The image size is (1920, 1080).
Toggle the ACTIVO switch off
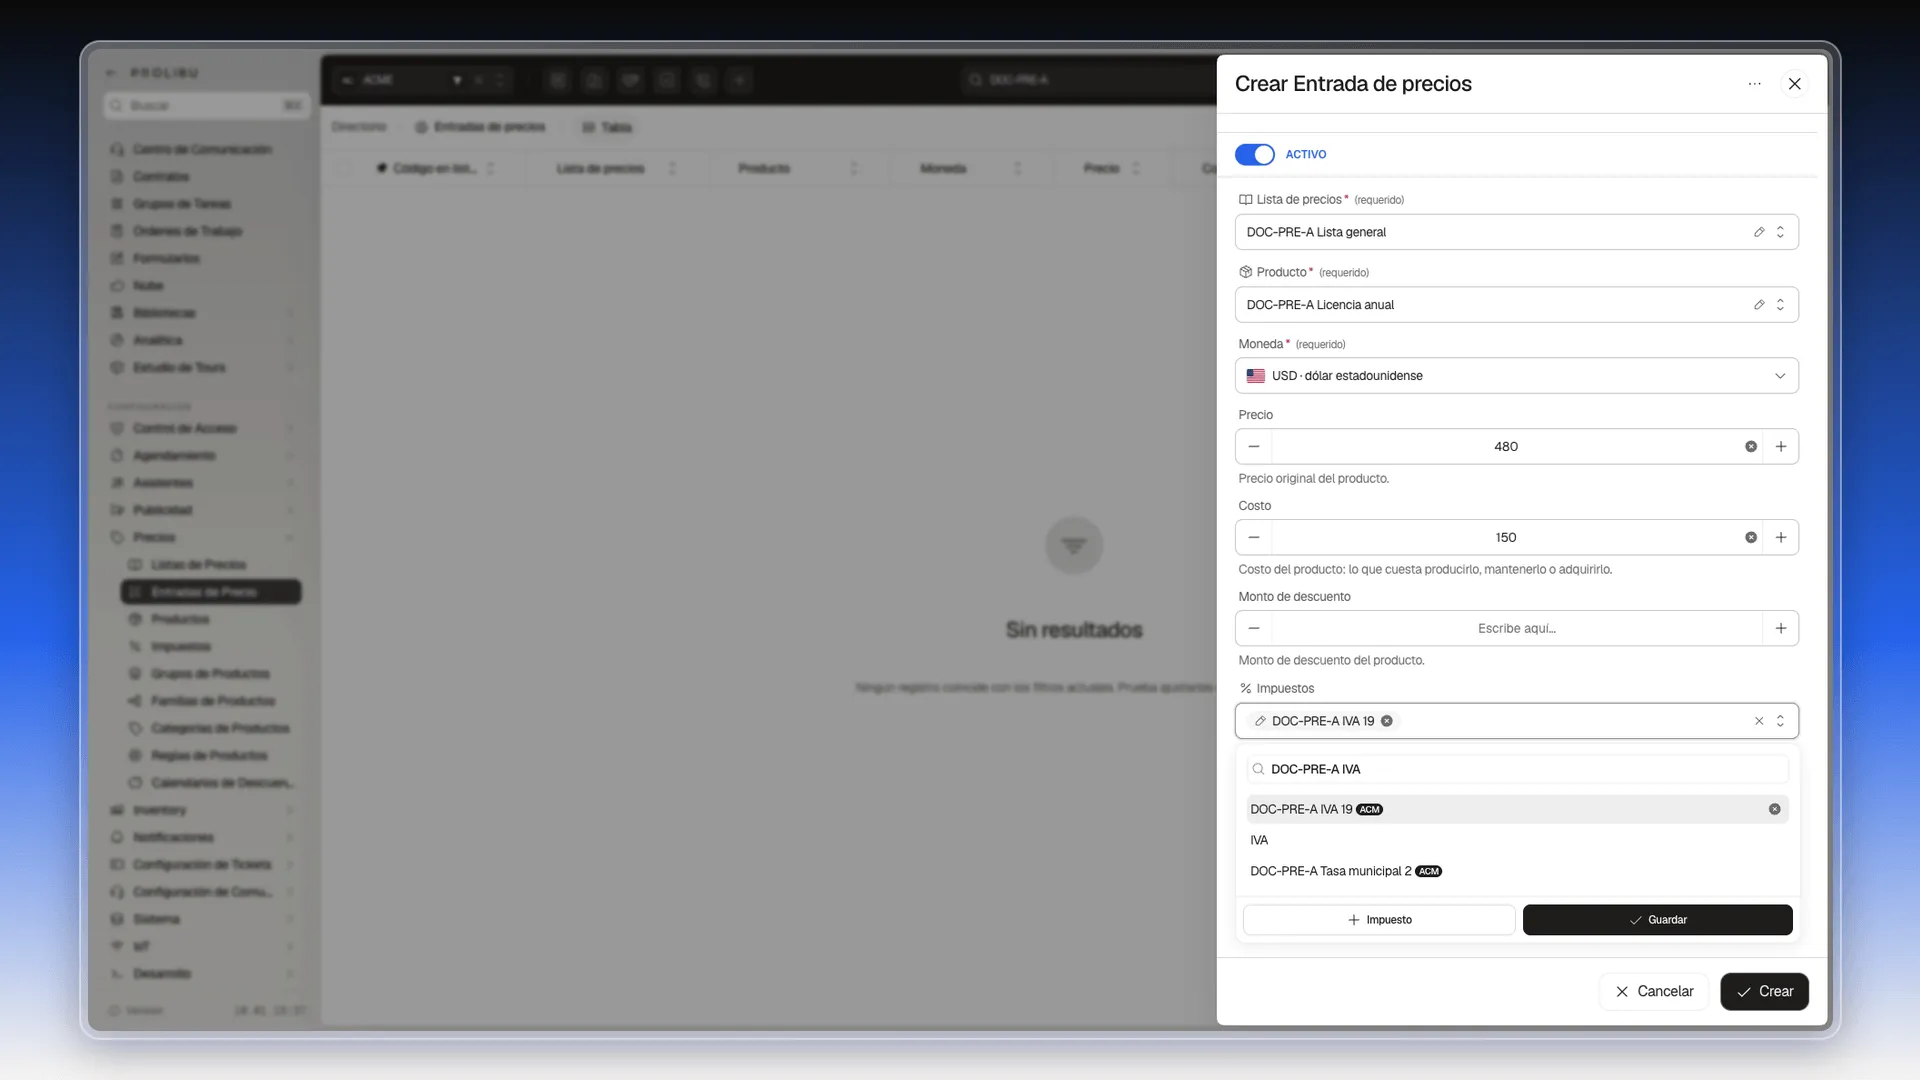pyautogui.click(x=1254, y=154)
